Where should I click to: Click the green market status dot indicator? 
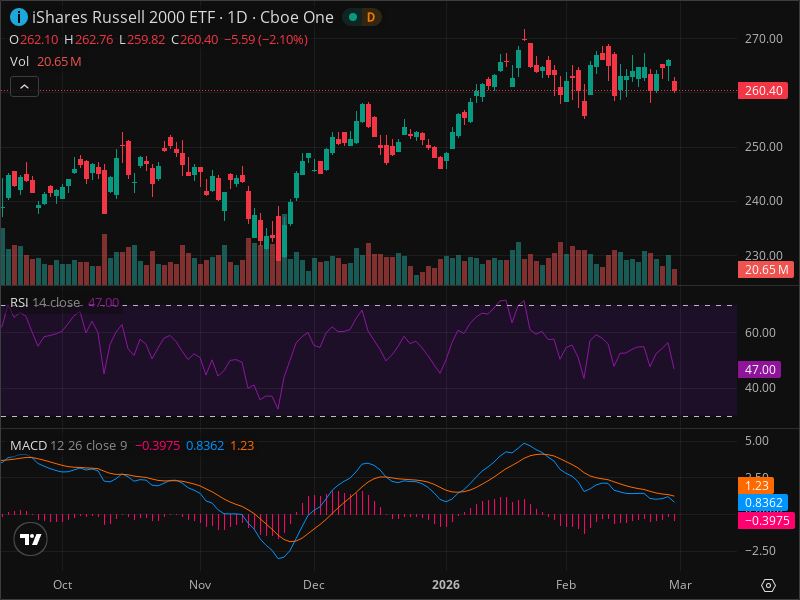[x=352, y=17]
